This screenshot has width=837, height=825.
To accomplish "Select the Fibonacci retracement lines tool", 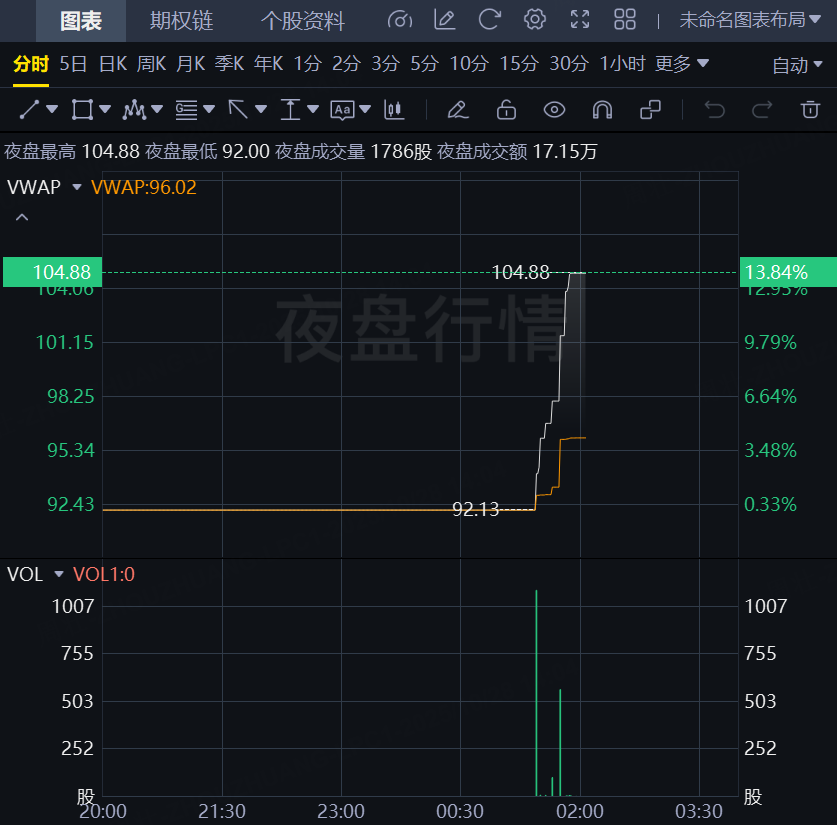I will pos(186,110).
